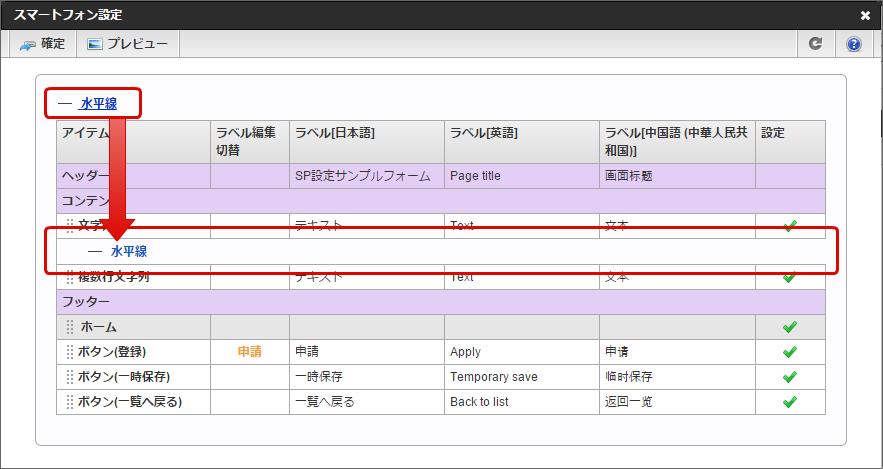Open help with the question mark icon
This screenshot has height=469, width=883.
853,44
